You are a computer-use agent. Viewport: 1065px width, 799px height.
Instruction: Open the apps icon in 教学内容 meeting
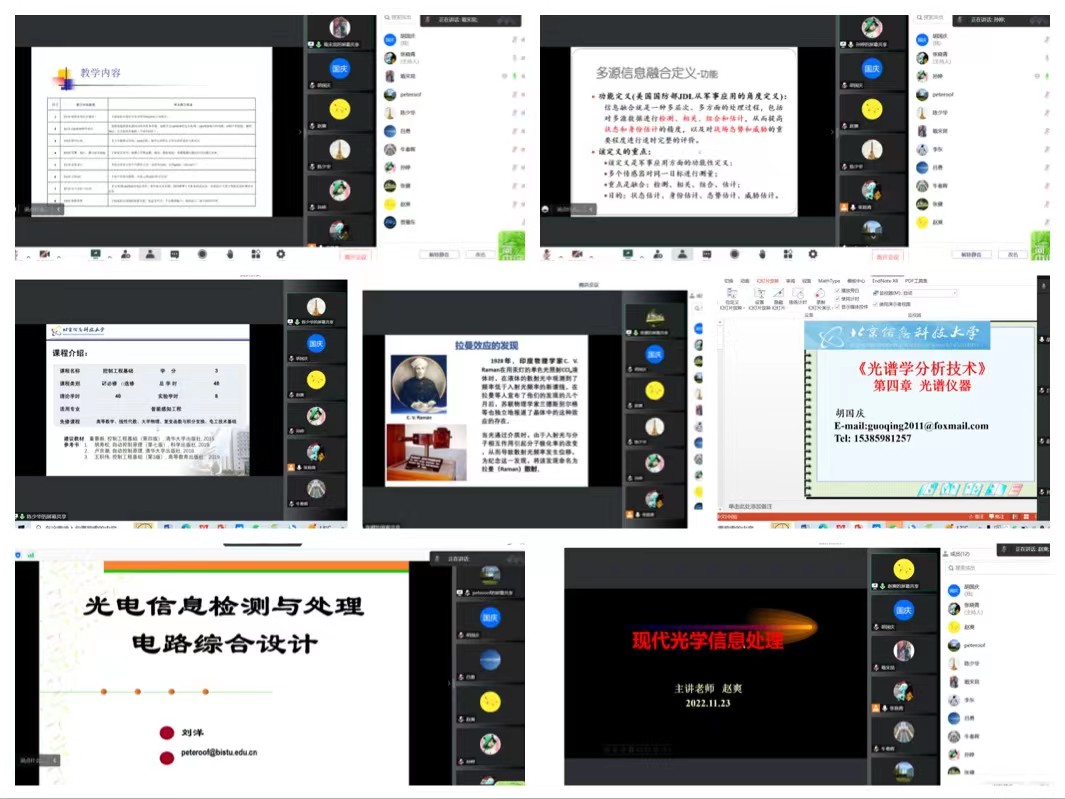click(x=255, y=254)
